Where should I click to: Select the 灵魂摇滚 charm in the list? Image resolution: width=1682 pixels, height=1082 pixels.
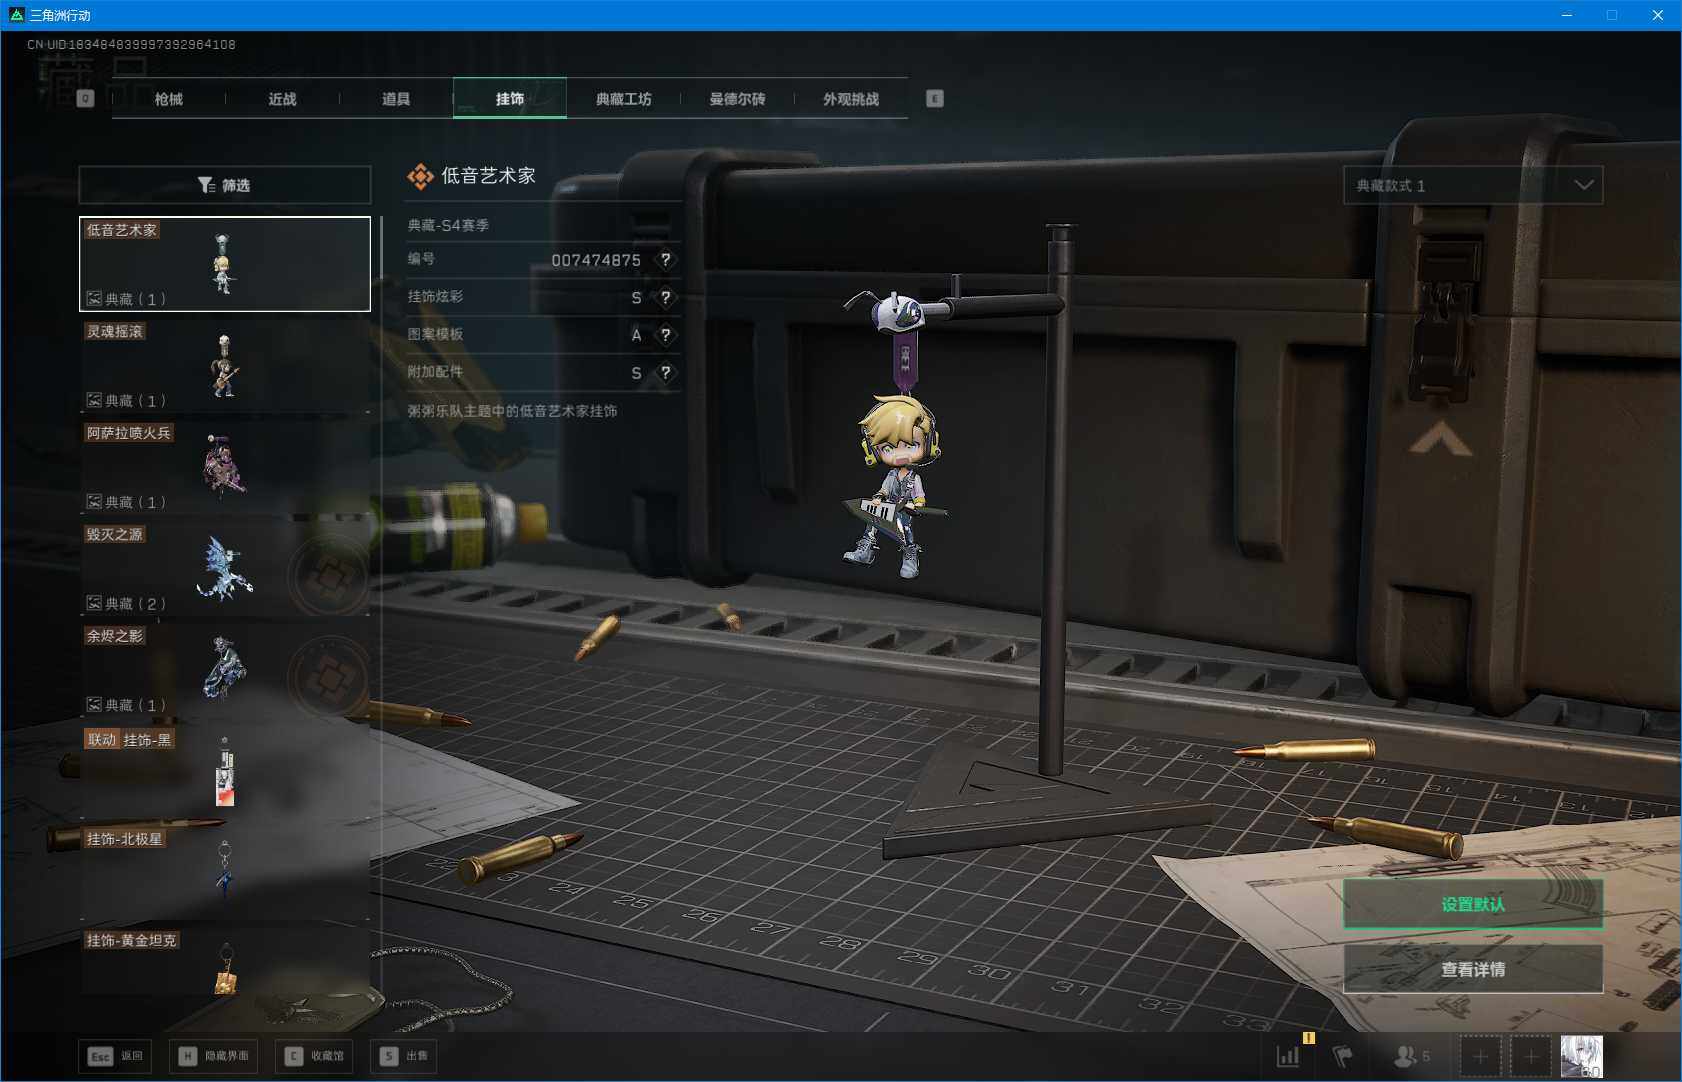point(225,365)
